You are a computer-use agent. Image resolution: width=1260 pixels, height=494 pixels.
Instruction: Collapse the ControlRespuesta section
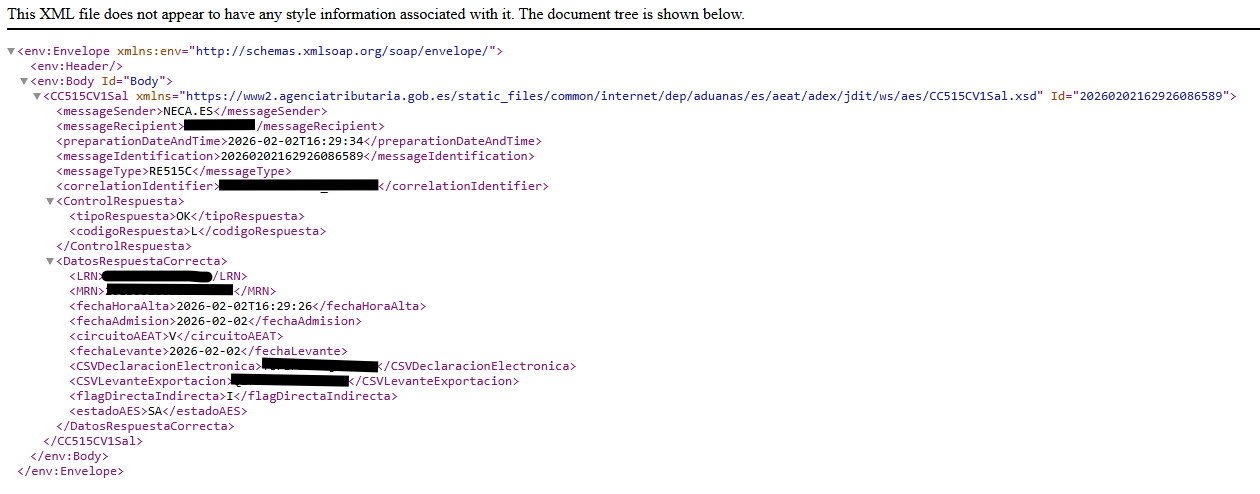pos(50,201)
